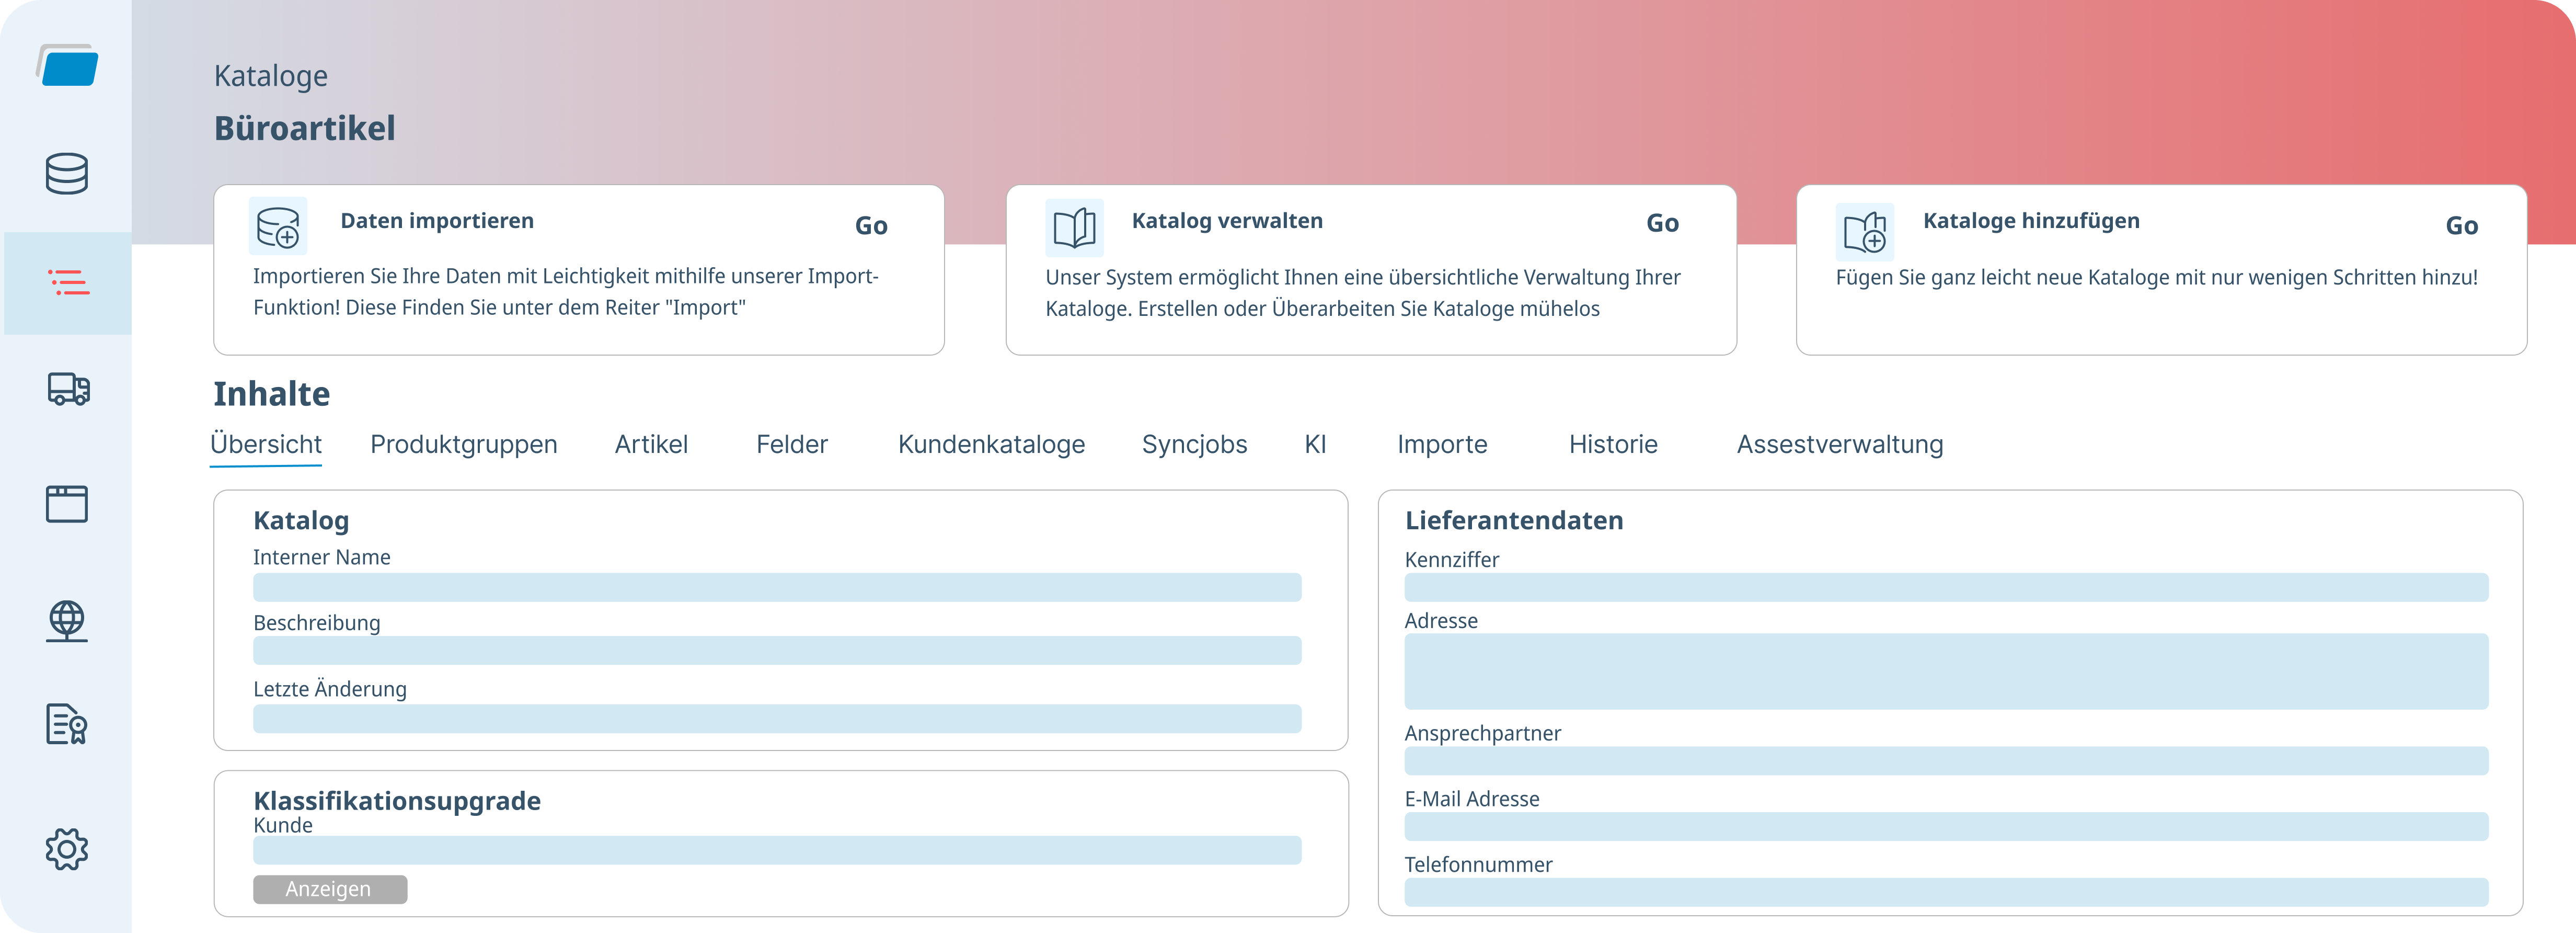Click the Daten importieren database-plus icon

(x=278, y=226)
